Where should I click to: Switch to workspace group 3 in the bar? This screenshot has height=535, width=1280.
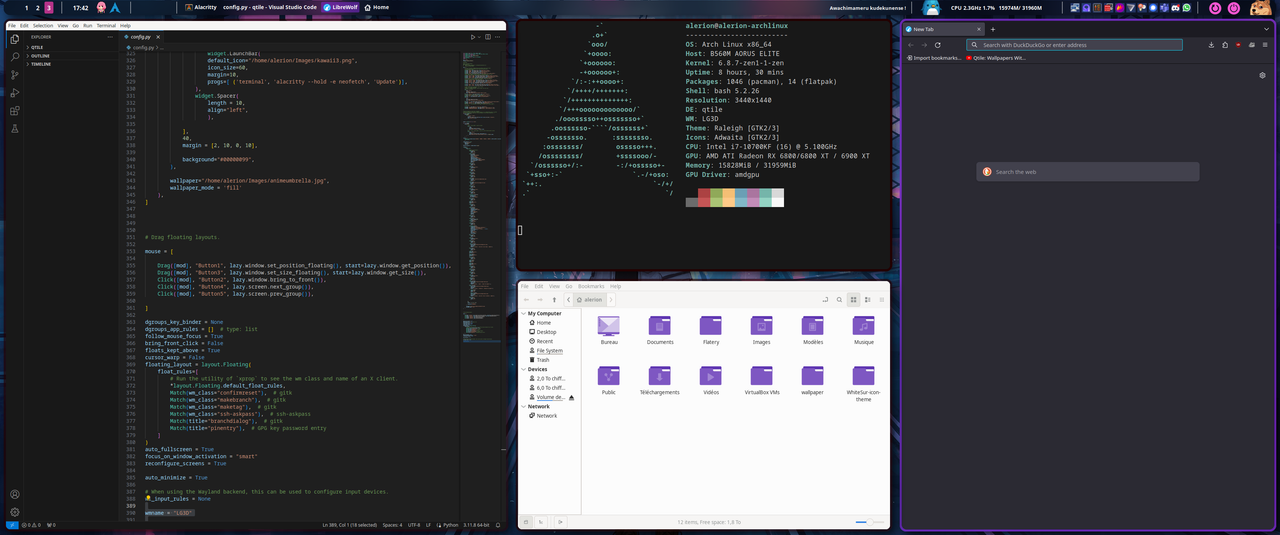click(48, 8)
